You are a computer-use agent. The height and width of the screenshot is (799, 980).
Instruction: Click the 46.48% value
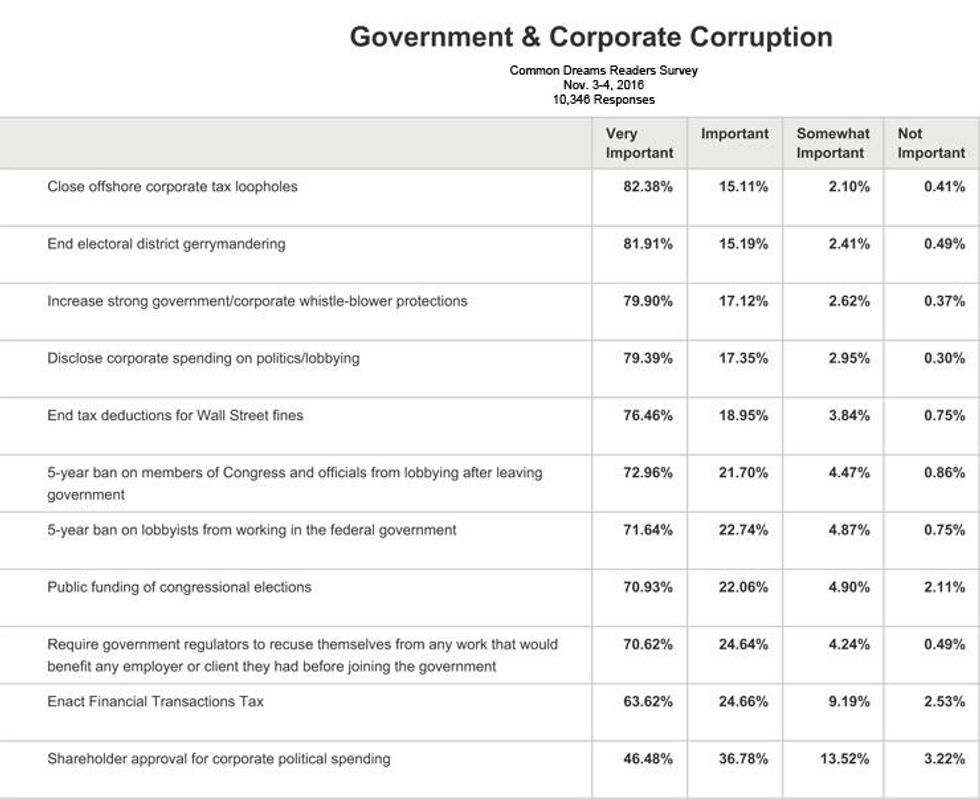coord(647,760)
